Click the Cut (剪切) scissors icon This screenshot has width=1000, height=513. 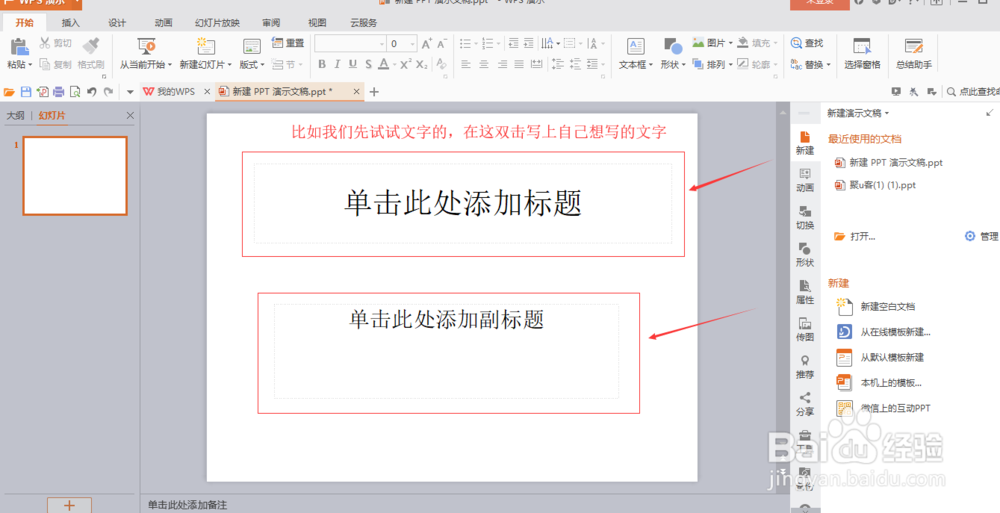point(45,43)
